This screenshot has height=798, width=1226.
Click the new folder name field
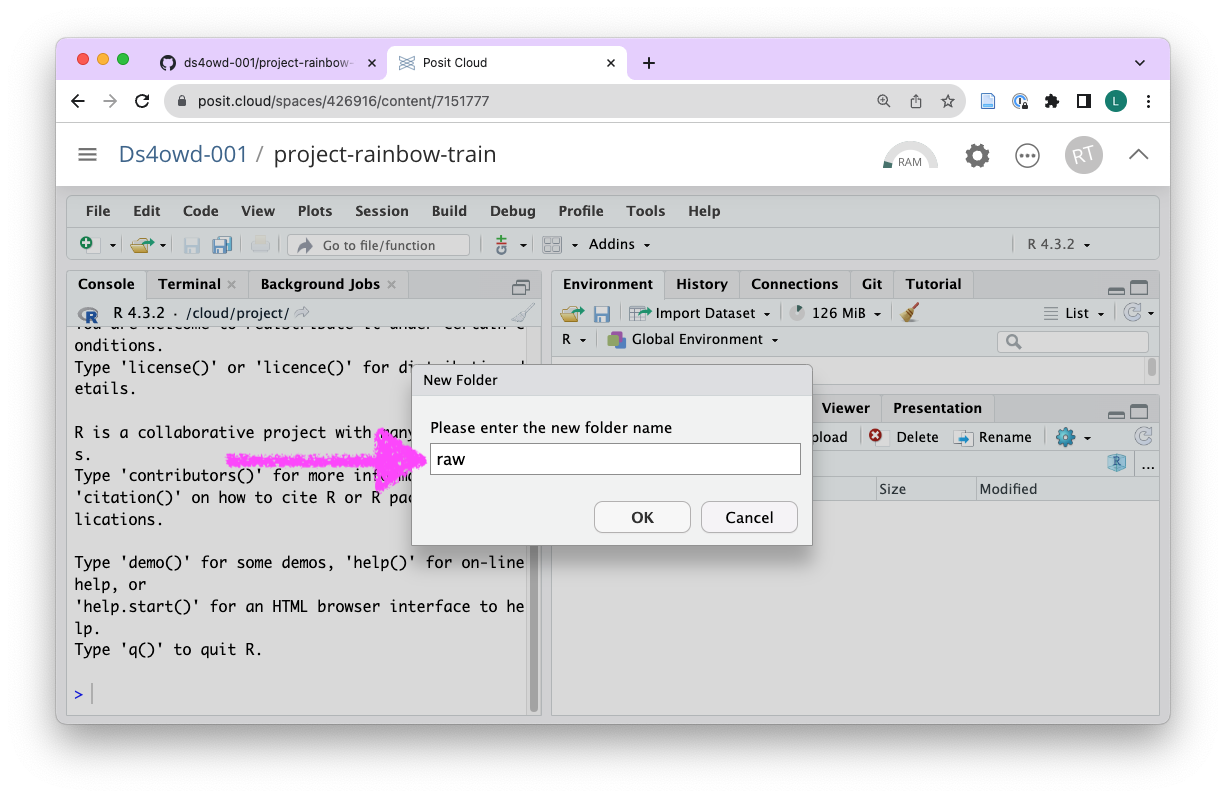coord(615,460)
